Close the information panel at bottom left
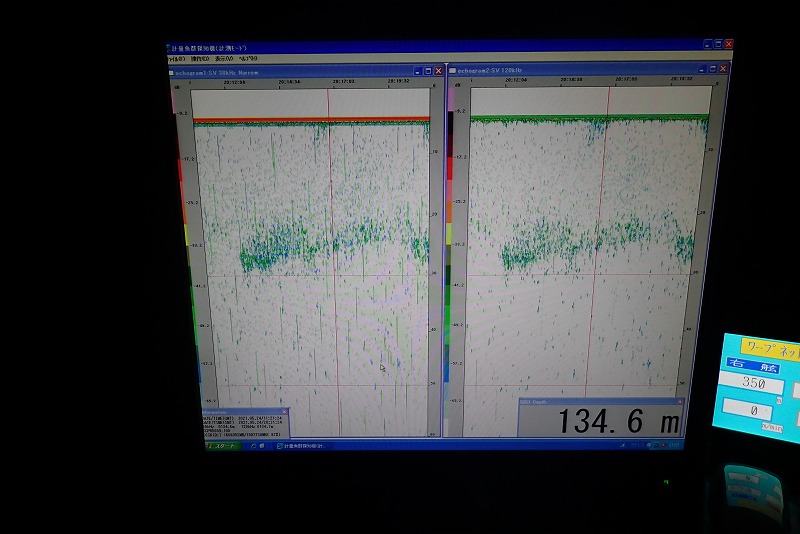The image size is (800, 534). (x=284, y=410)
